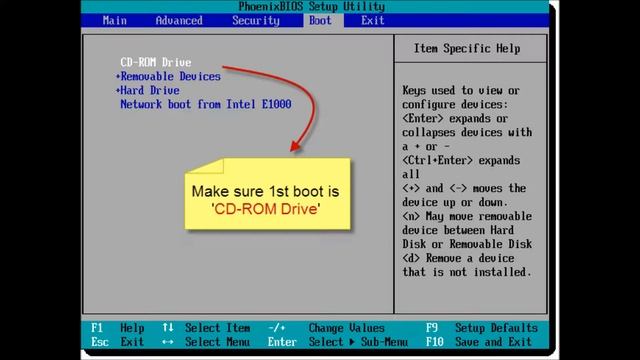This screenshot has height=360, width=640.
Task: Click the Item Specific Help heading
Action: (467, 49)
